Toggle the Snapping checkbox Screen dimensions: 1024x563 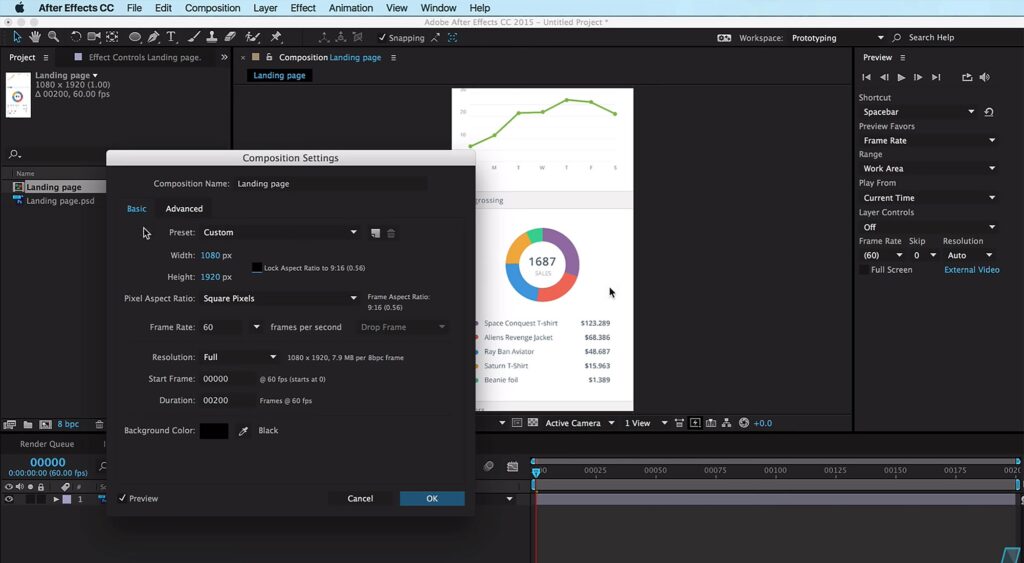coord(383,38)
